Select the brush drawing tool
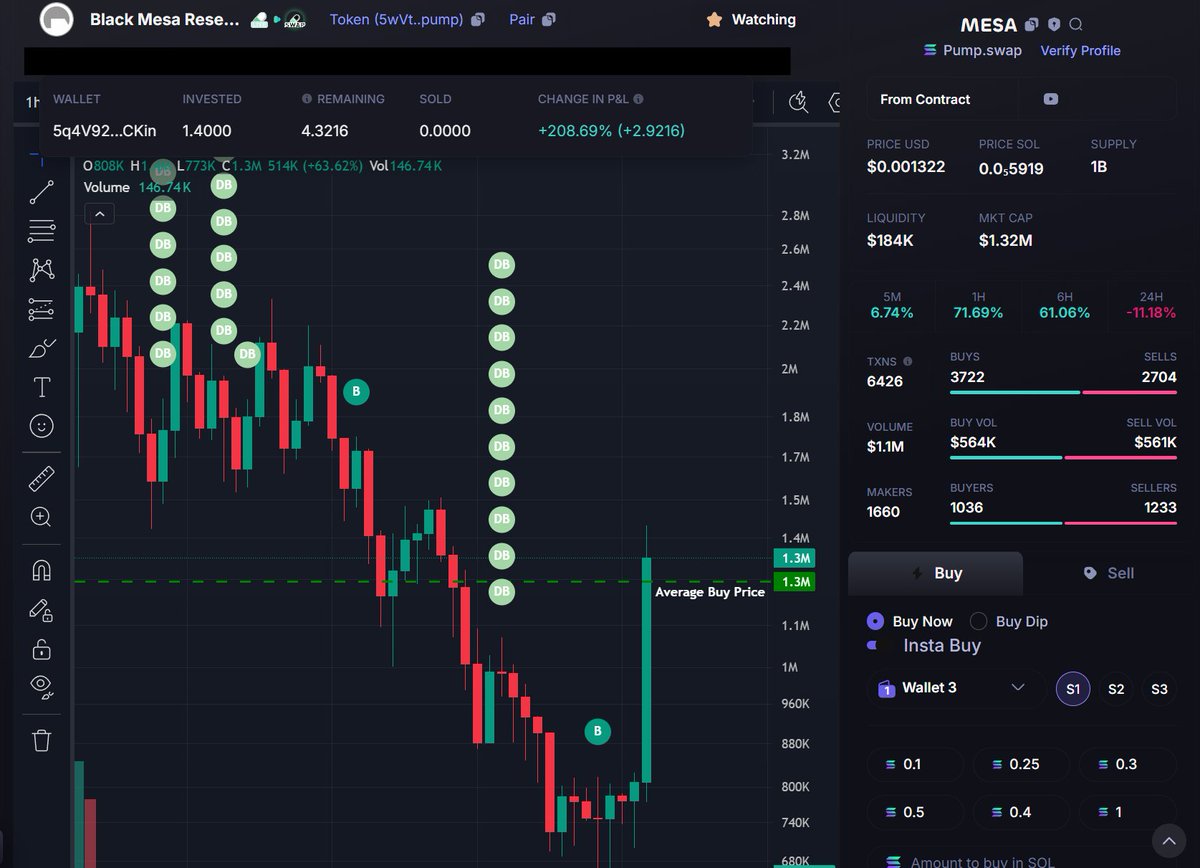Viewport: 1200px width, 868px height. [x=41, y=348]
